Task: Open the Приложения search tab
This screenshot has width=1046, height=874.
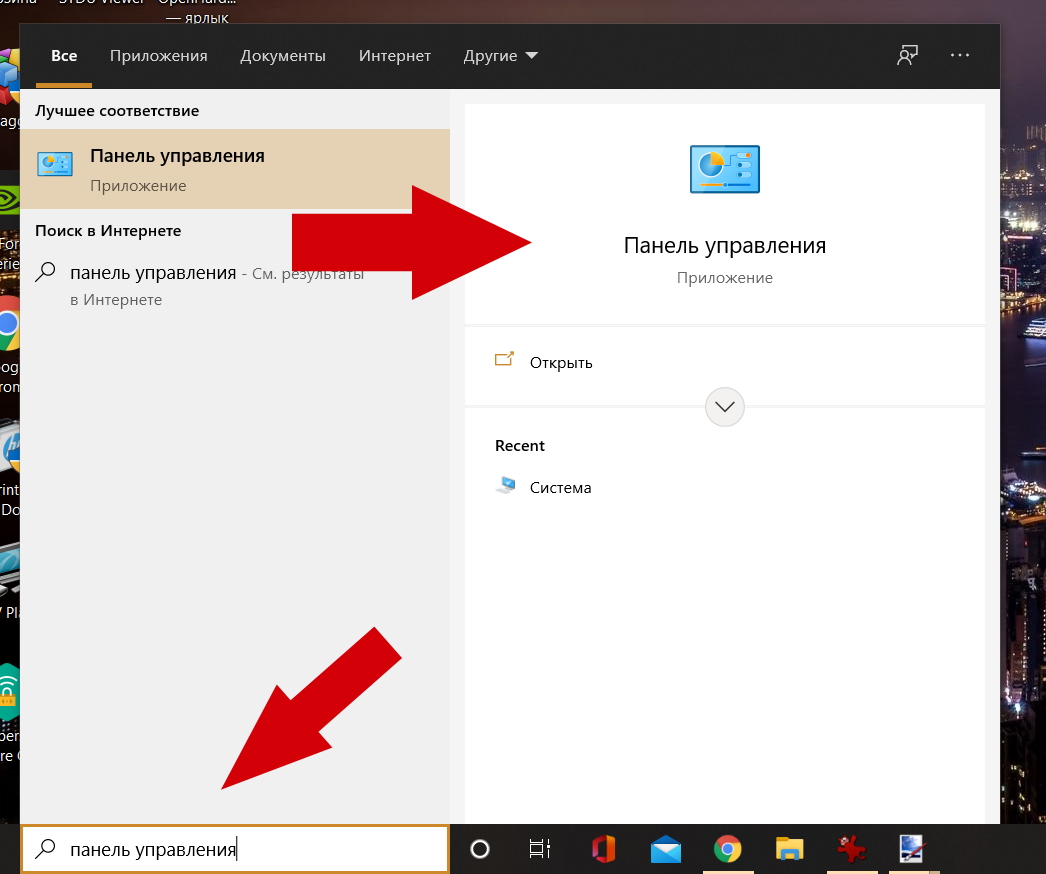Action: [159, 56]
